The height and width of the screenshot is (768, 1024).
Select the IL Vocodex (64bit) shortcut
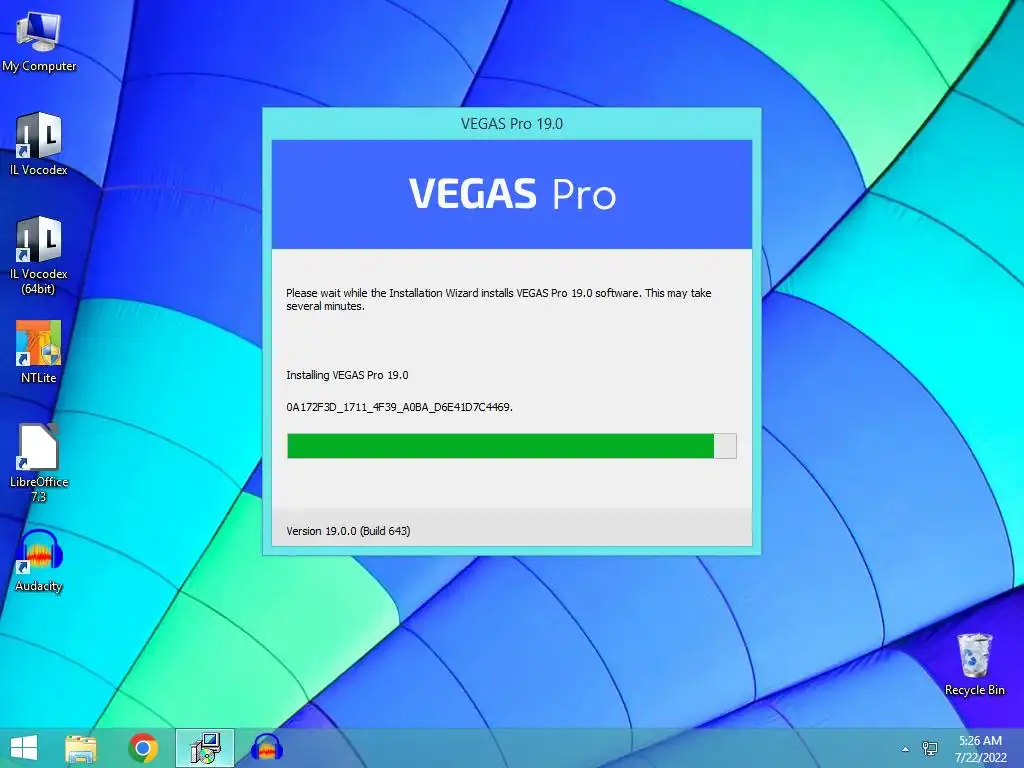click(x=39, y=255)
